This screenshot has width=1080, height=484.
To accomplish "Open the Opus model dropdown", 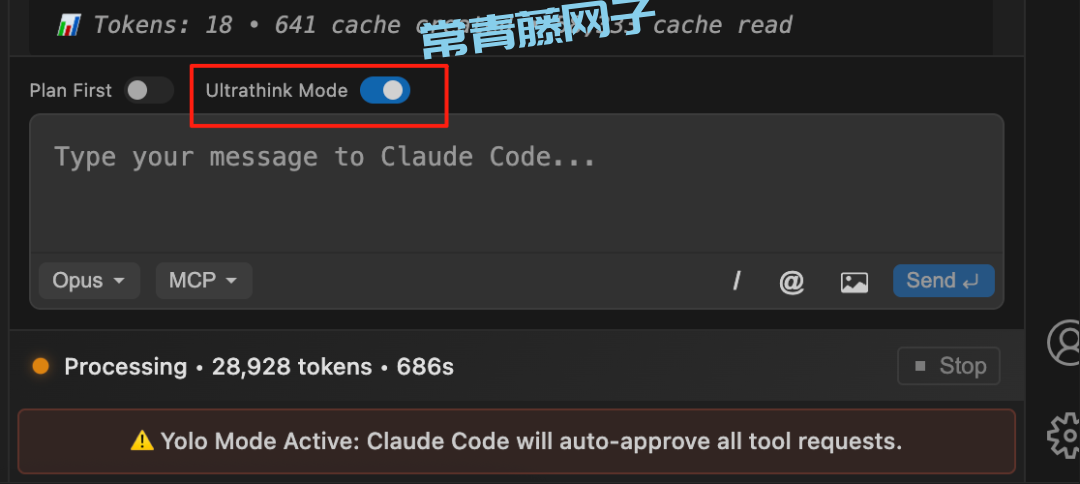I will pos(90,281).
